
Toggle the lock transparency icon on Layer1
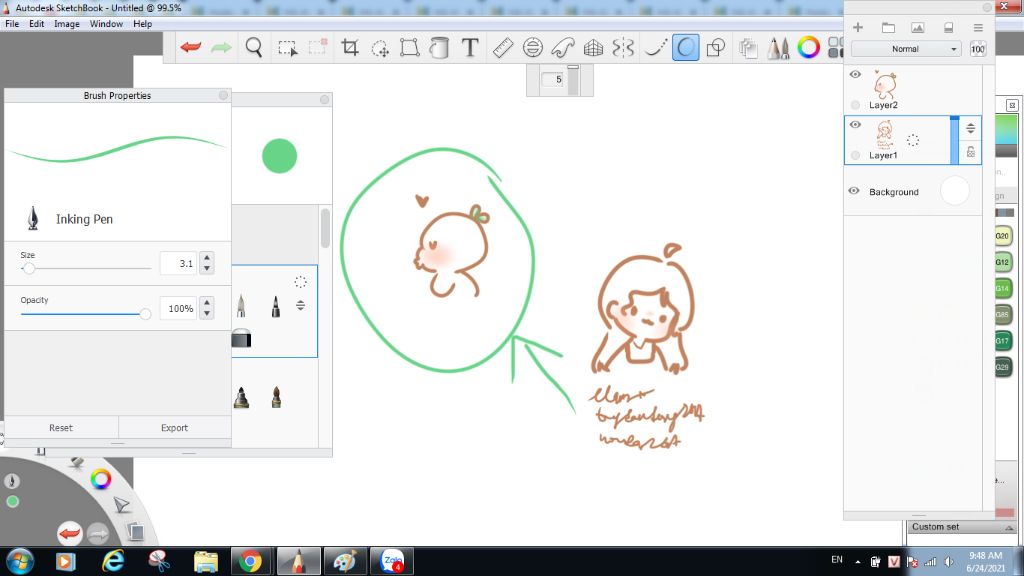(x=970, y=152)
